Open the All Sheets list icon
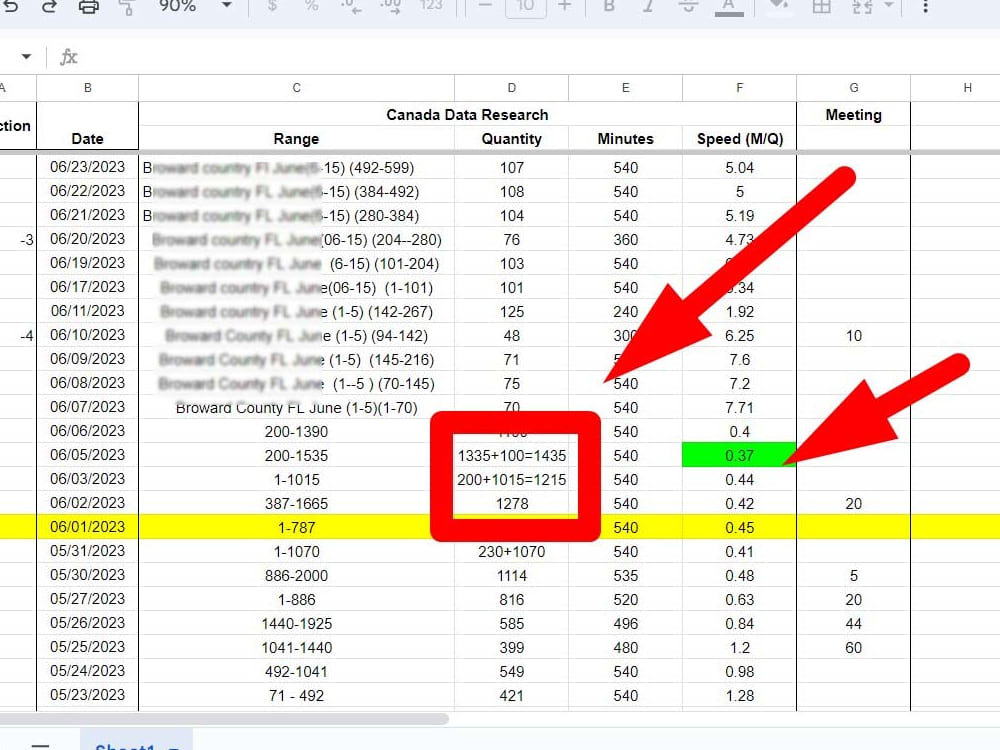Viewport: 1000px width, 750px height. (40, 745)
